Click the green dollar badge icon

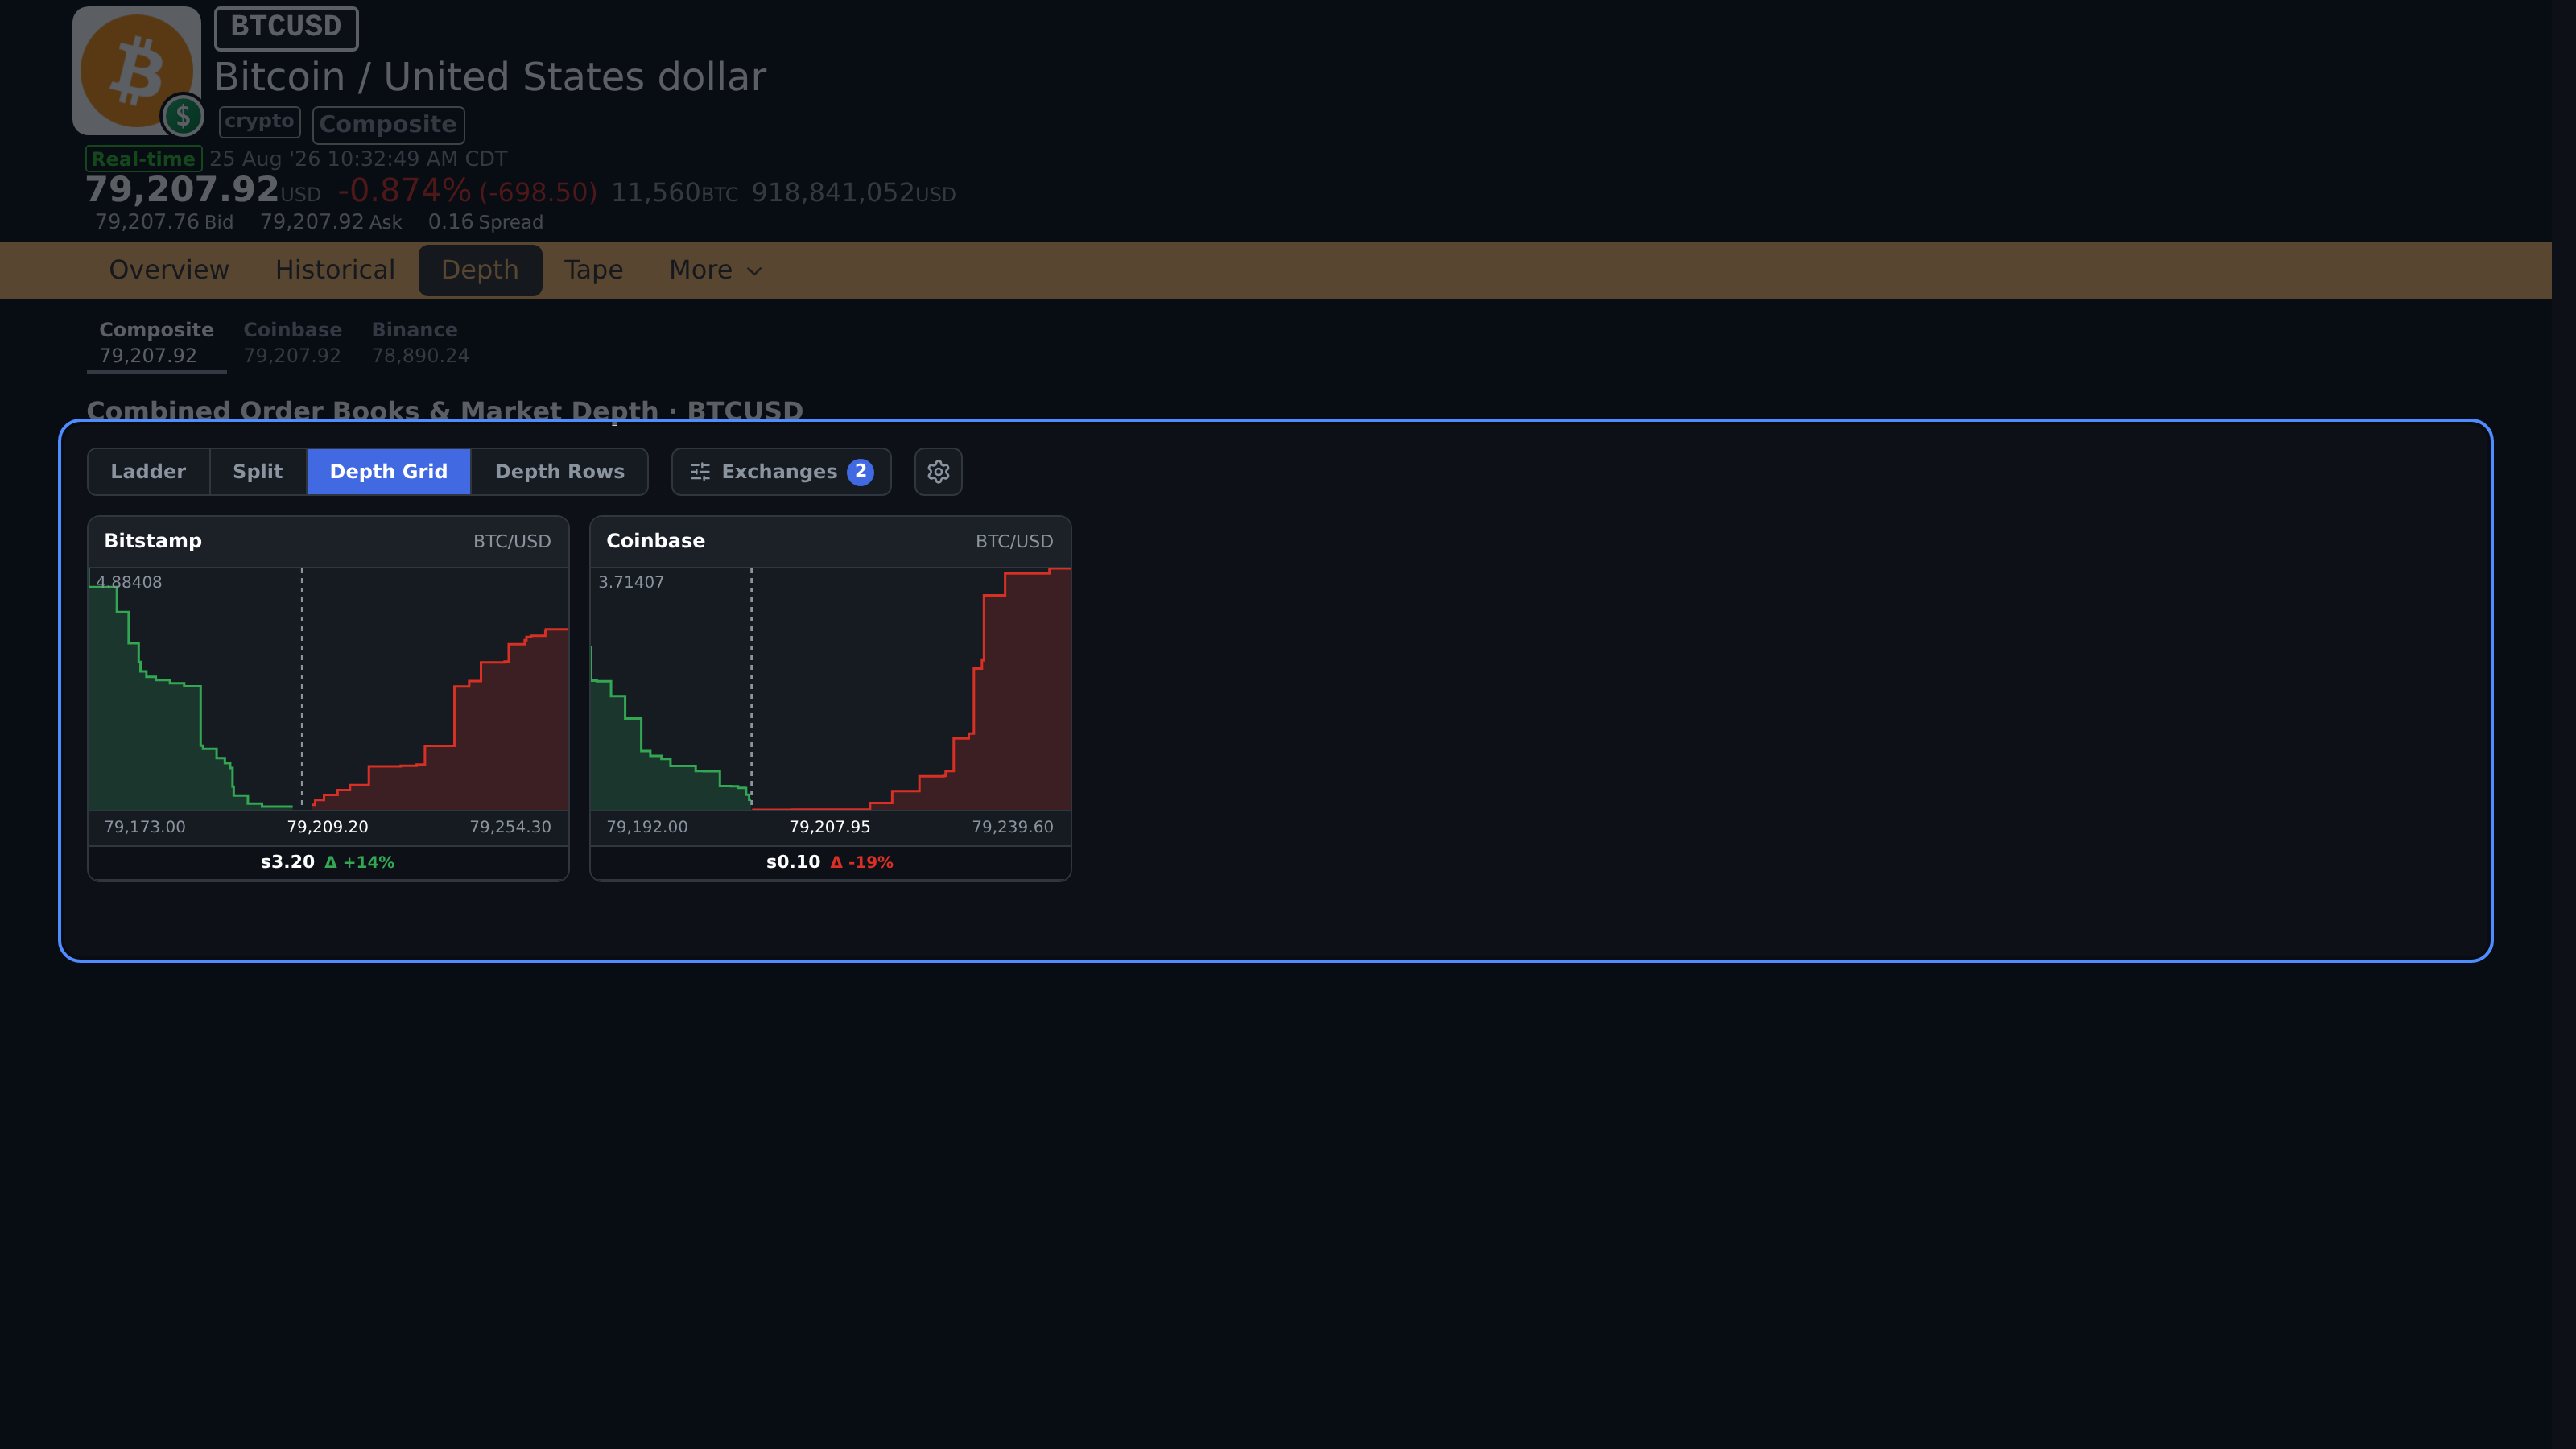click(183, 116)
